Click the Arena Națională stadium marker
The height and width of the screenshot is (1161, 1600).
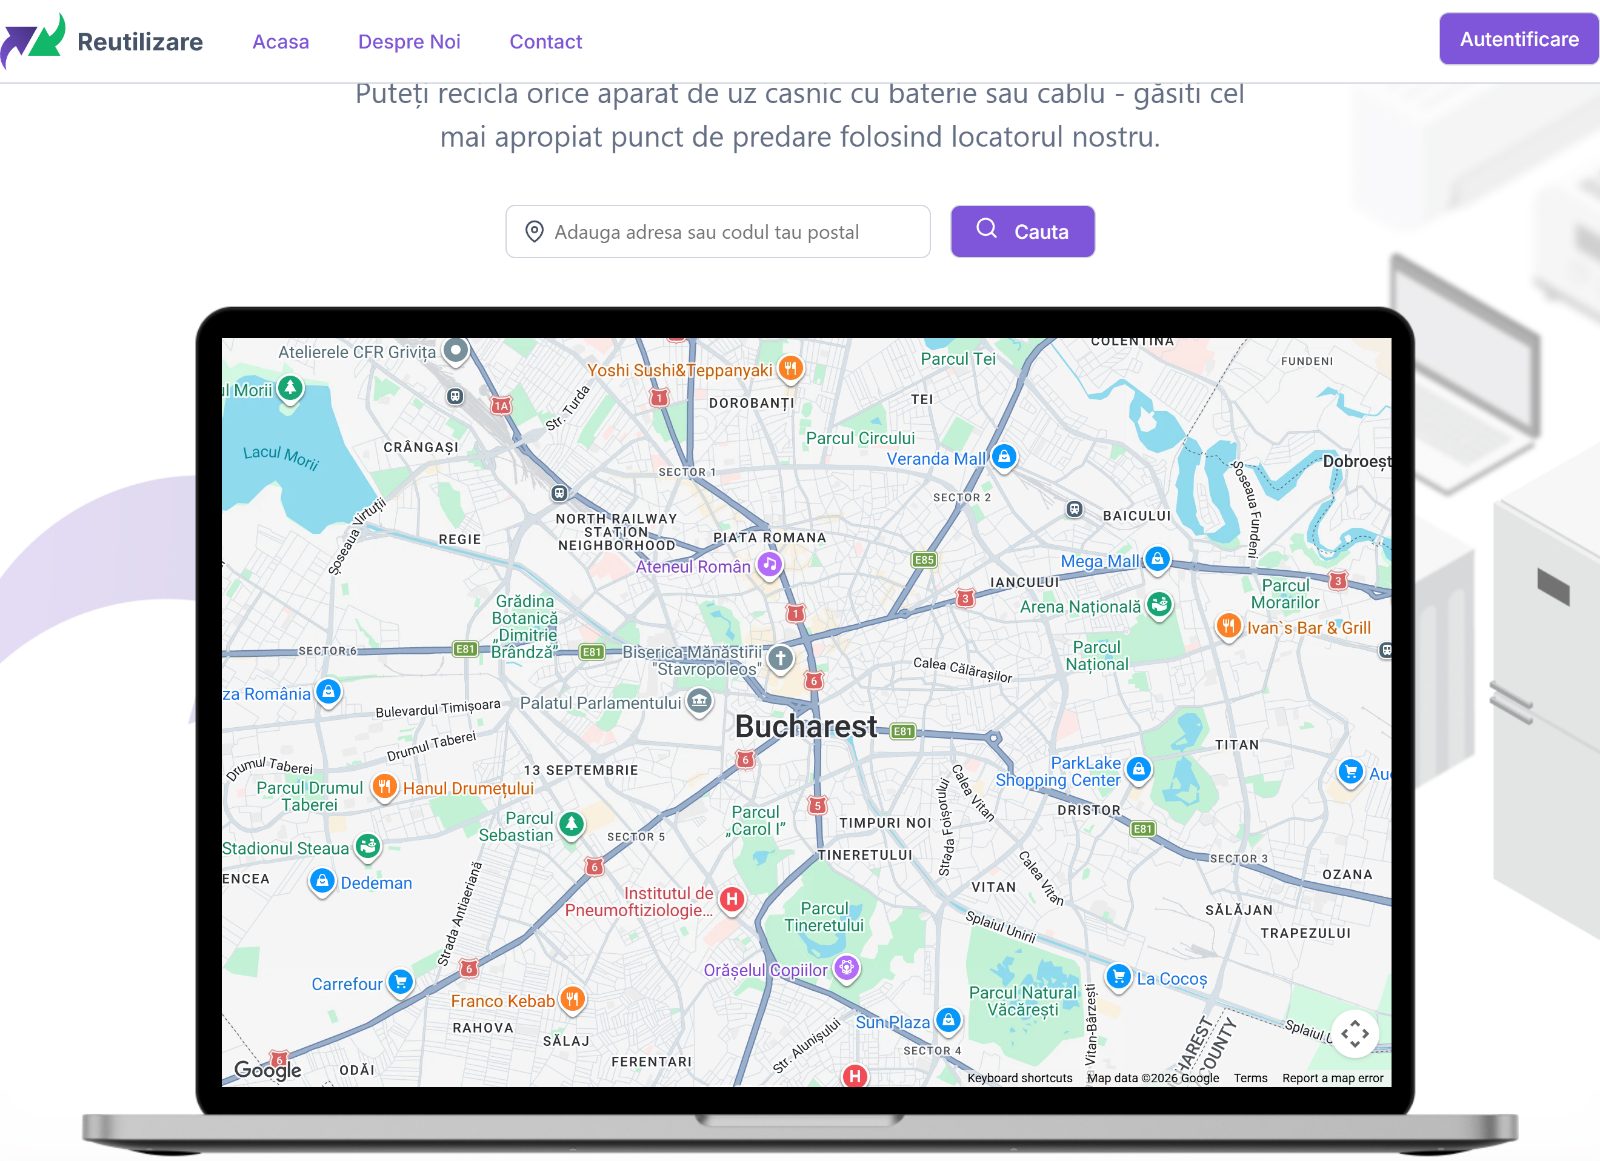click(x=1160, y=604)
